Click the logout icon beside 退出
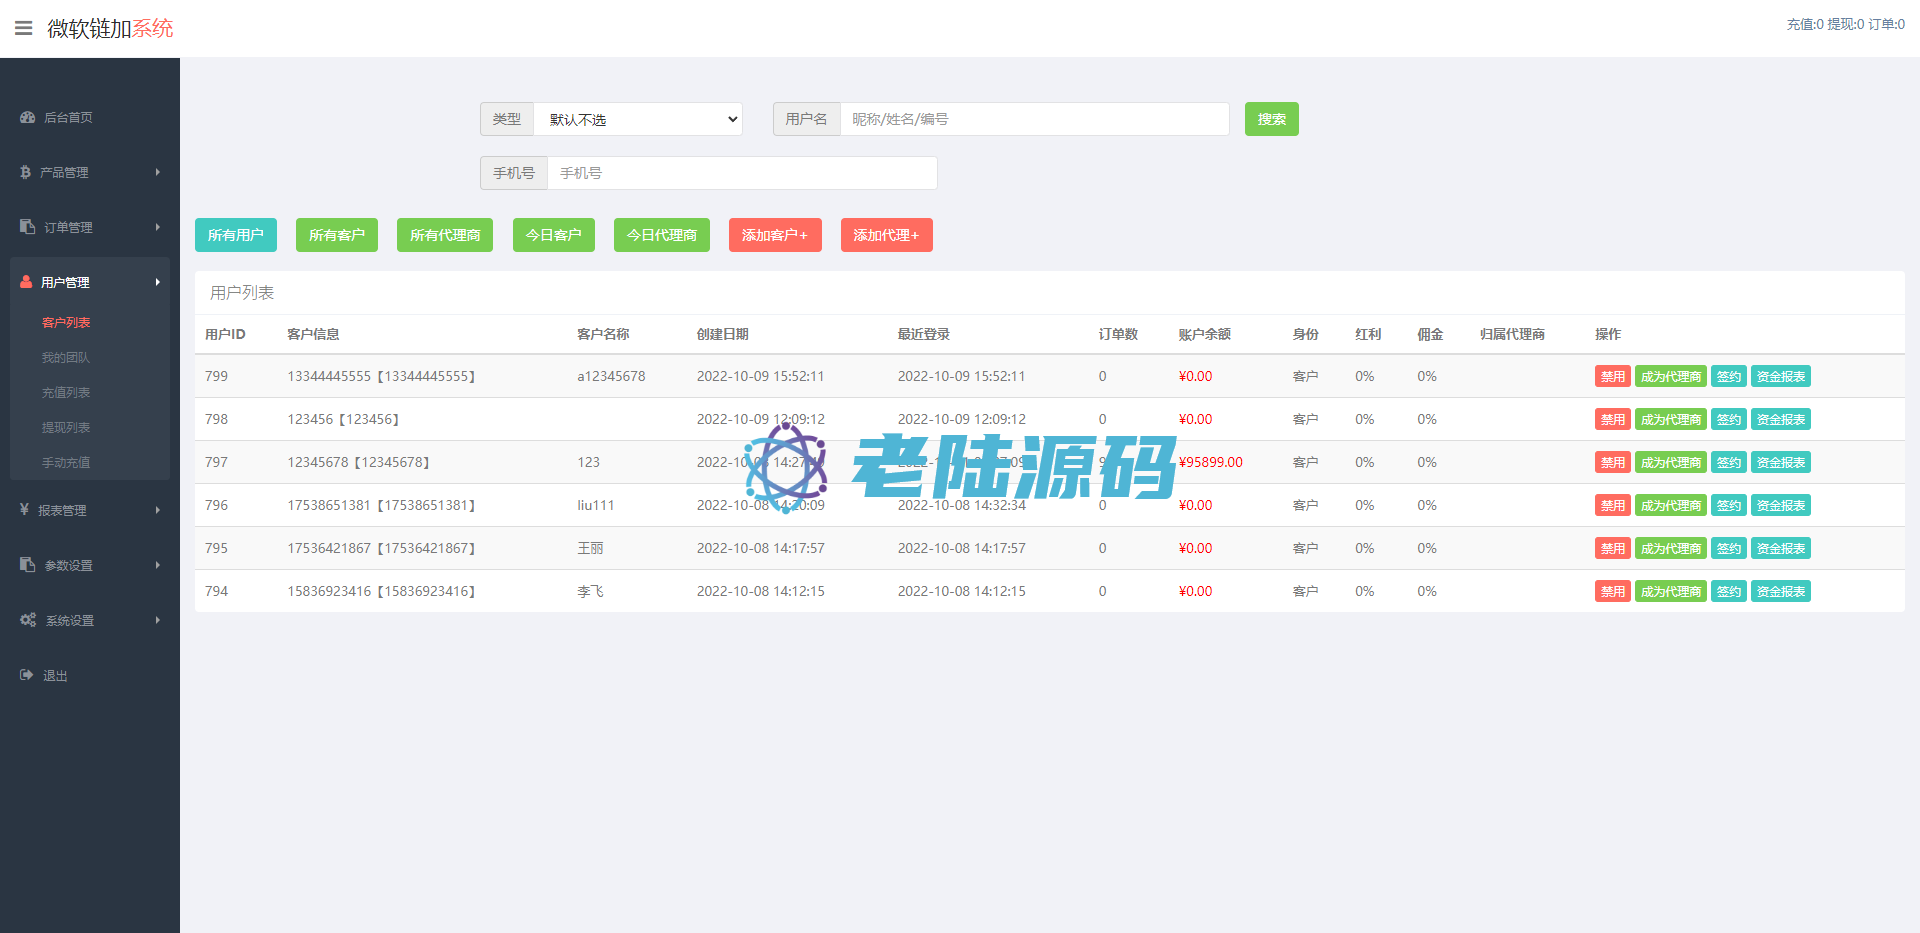 coord(27,675)
